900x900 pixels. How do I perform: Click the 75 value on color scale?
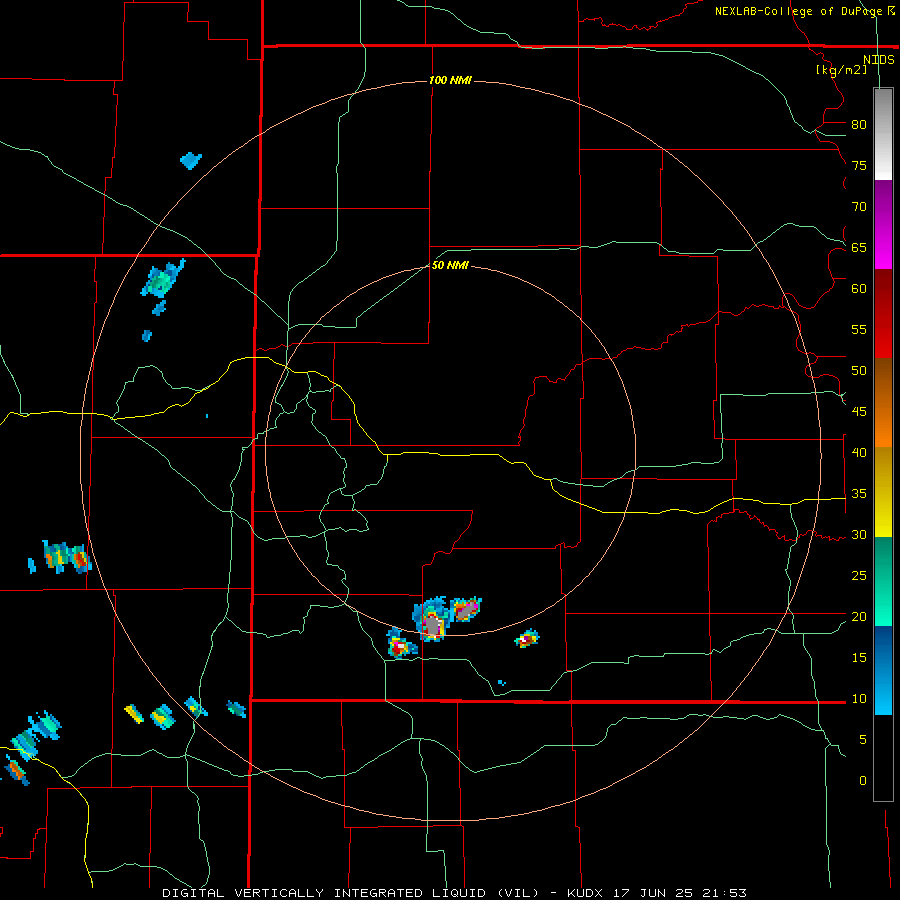coord(859,166)
